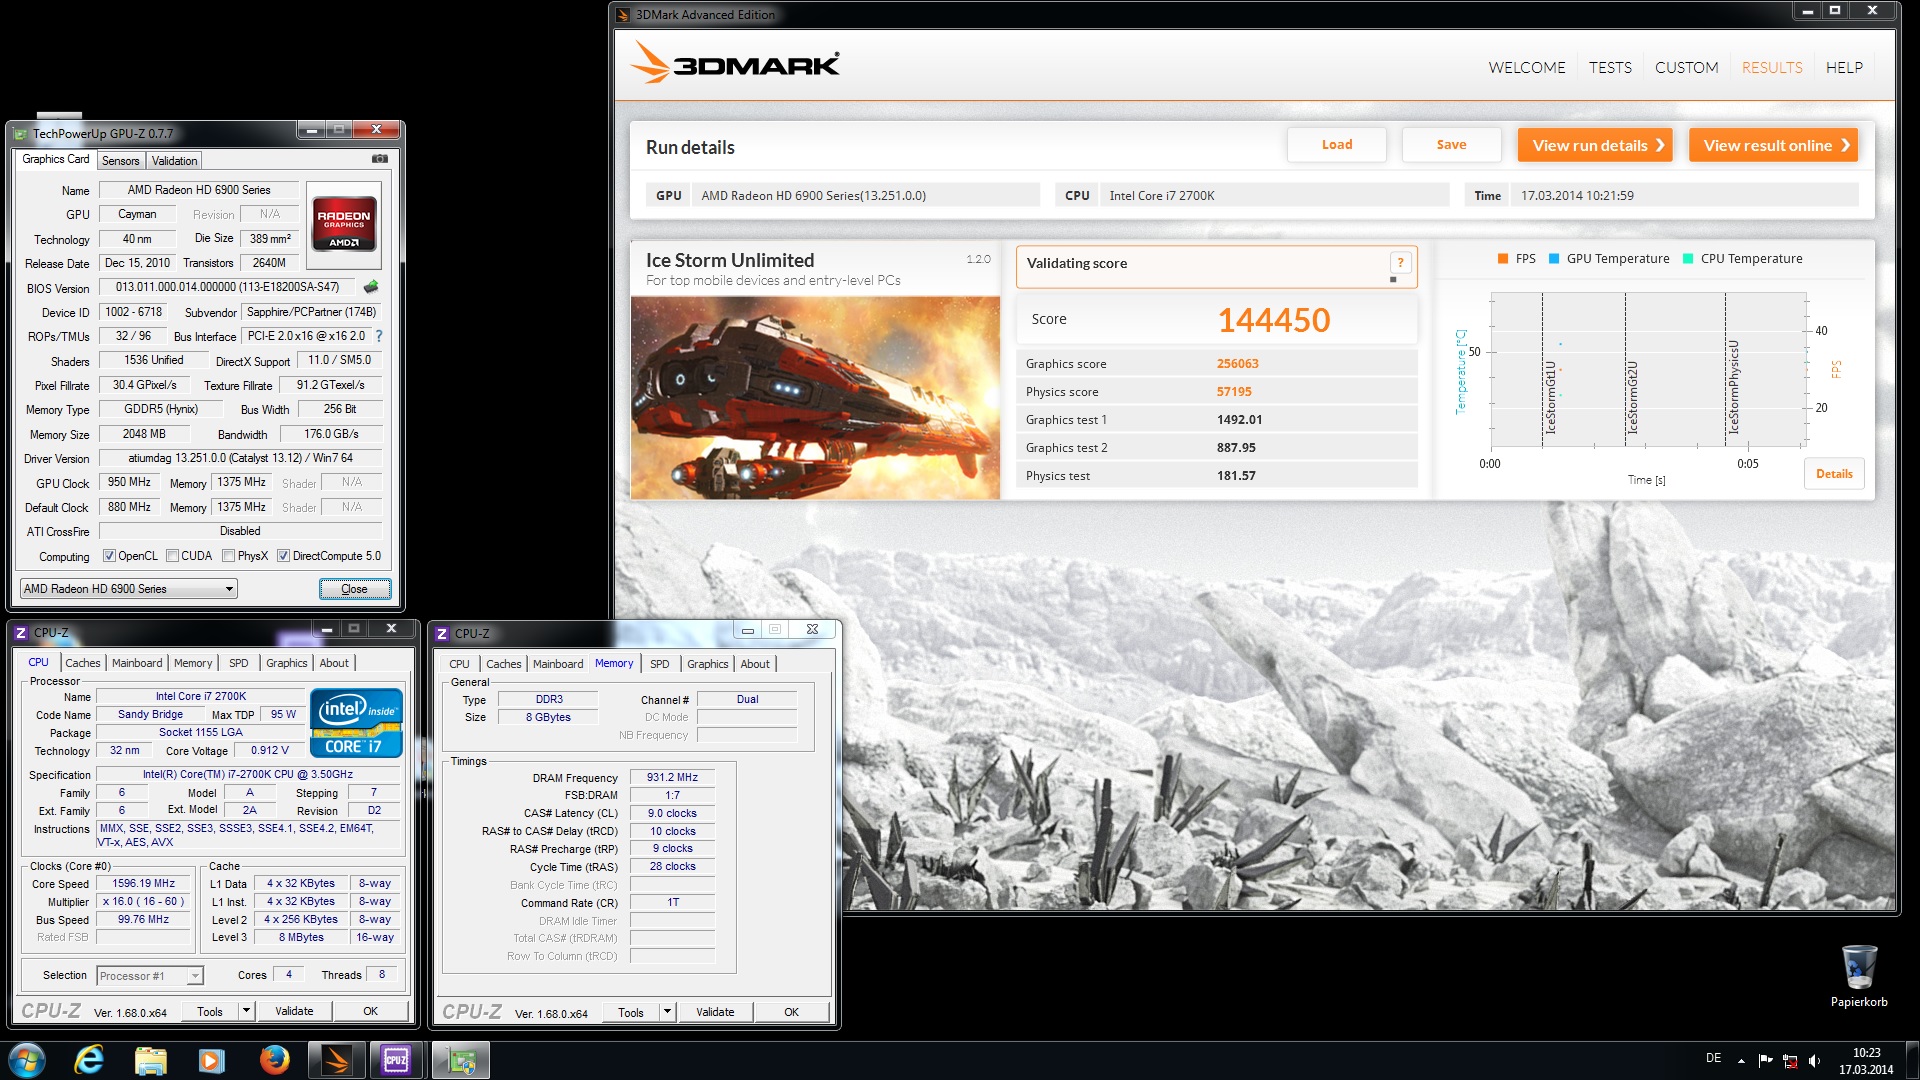This screenshot has width=1920, height=1080.
Task: Click the volume speaker tray icon
Action: pos(1815,1060)
